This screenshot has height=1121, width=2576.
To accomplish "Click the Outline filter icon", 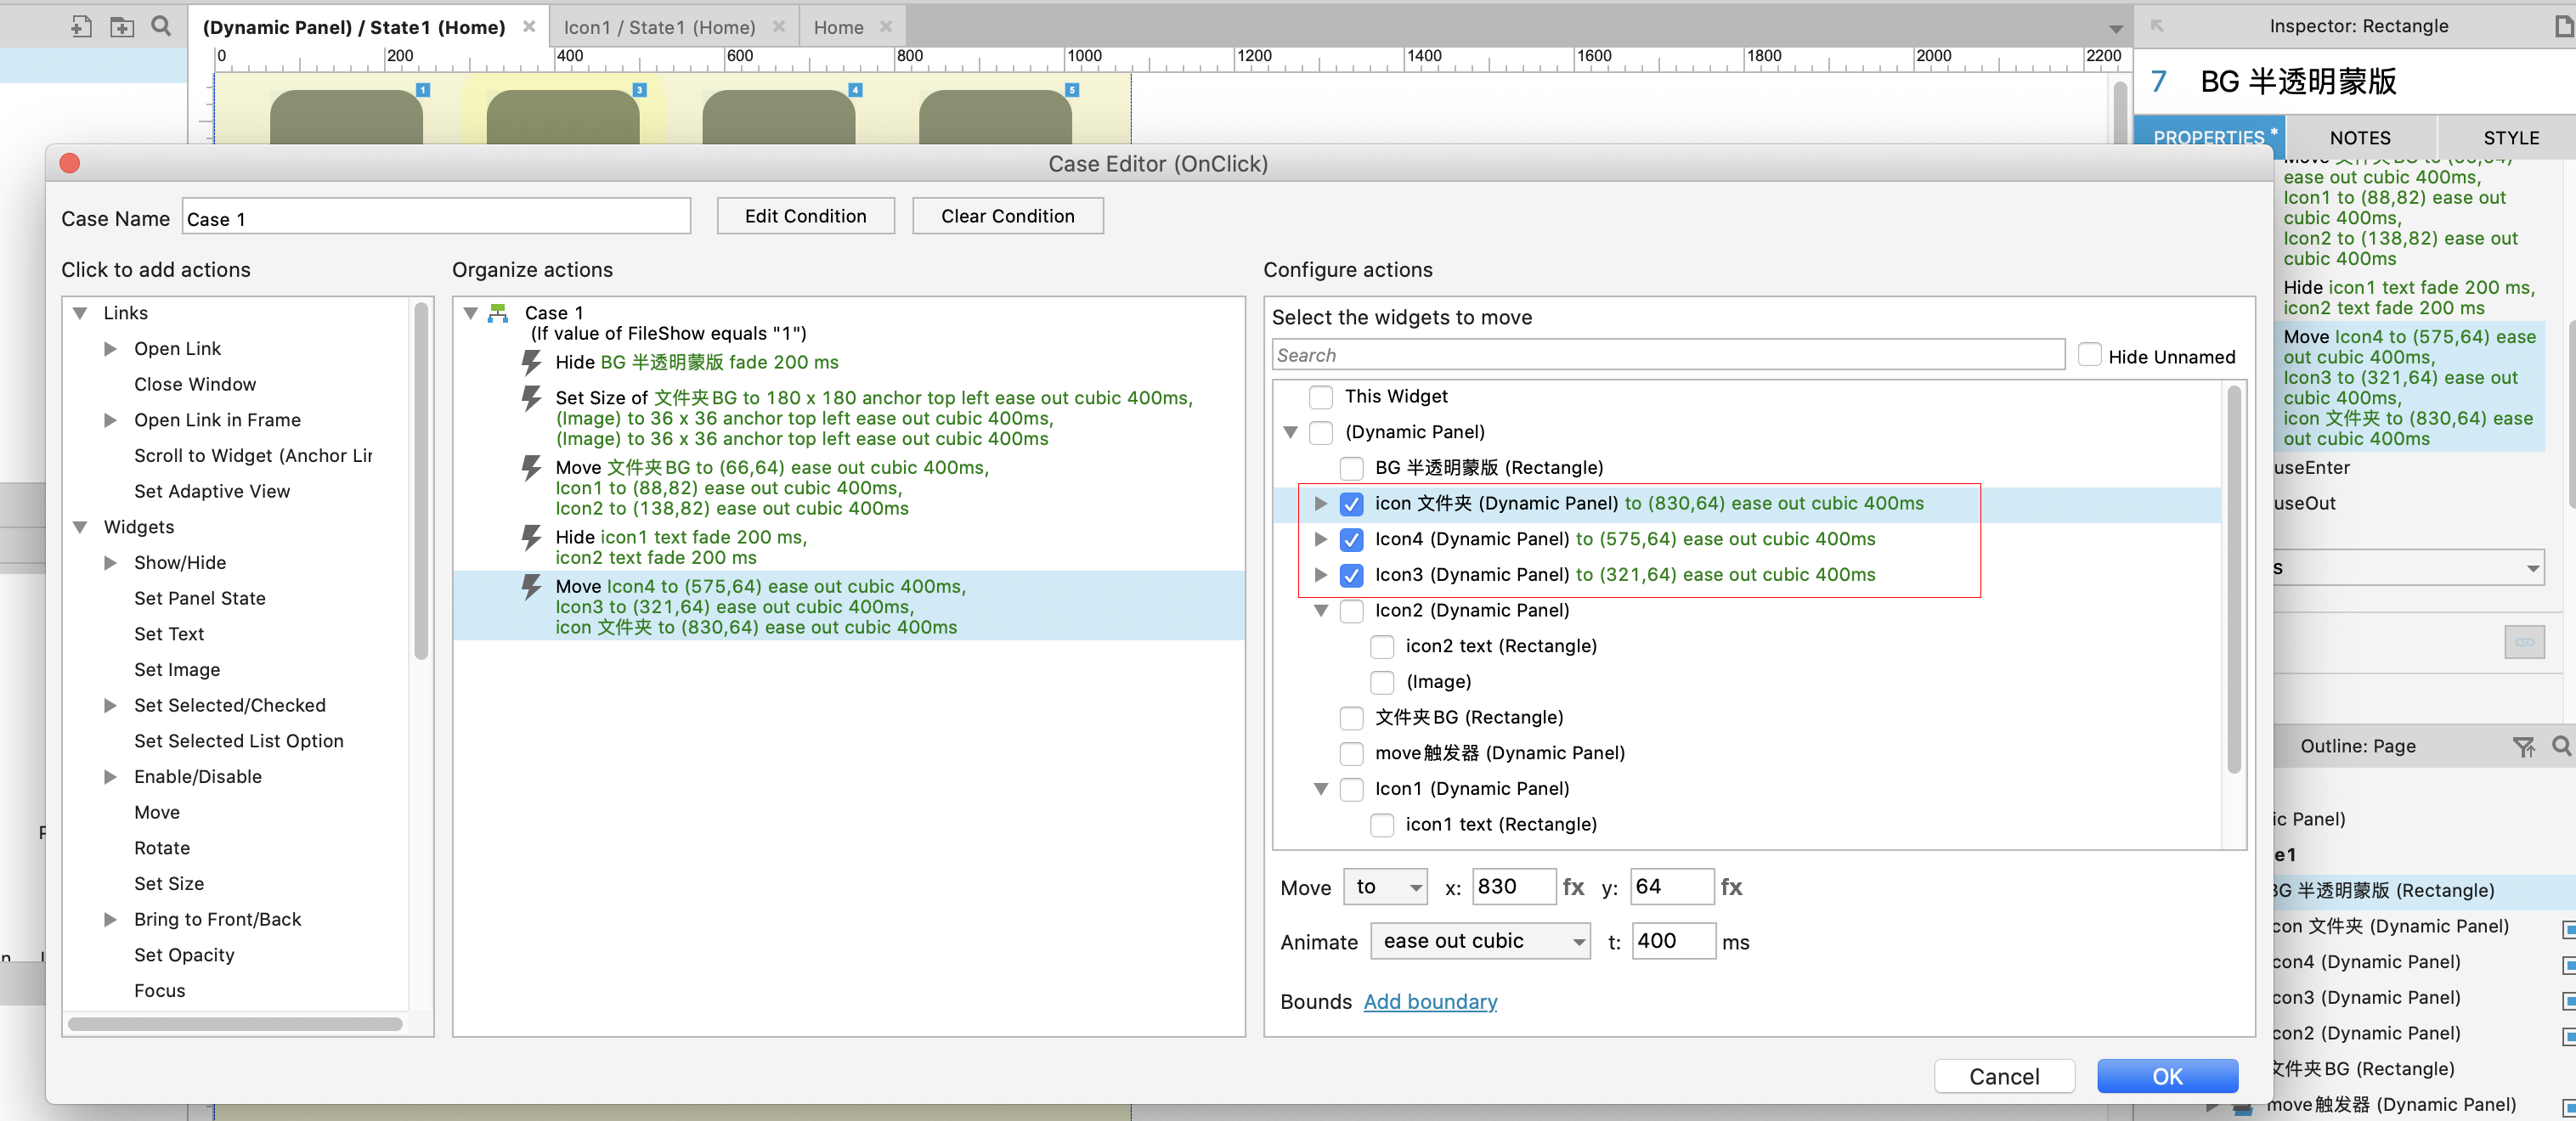I will coord(2523,746).
